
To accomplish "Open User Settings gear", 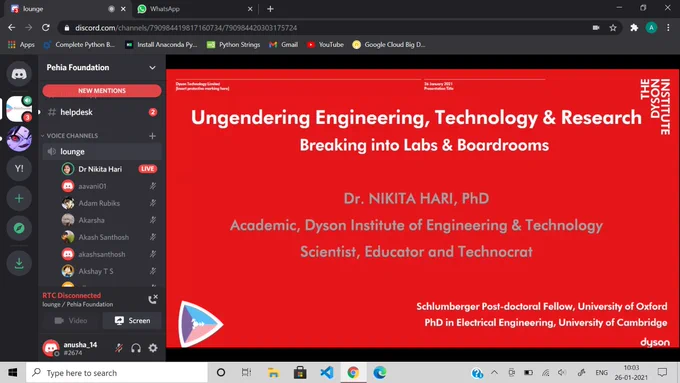I will pos(153,348).
